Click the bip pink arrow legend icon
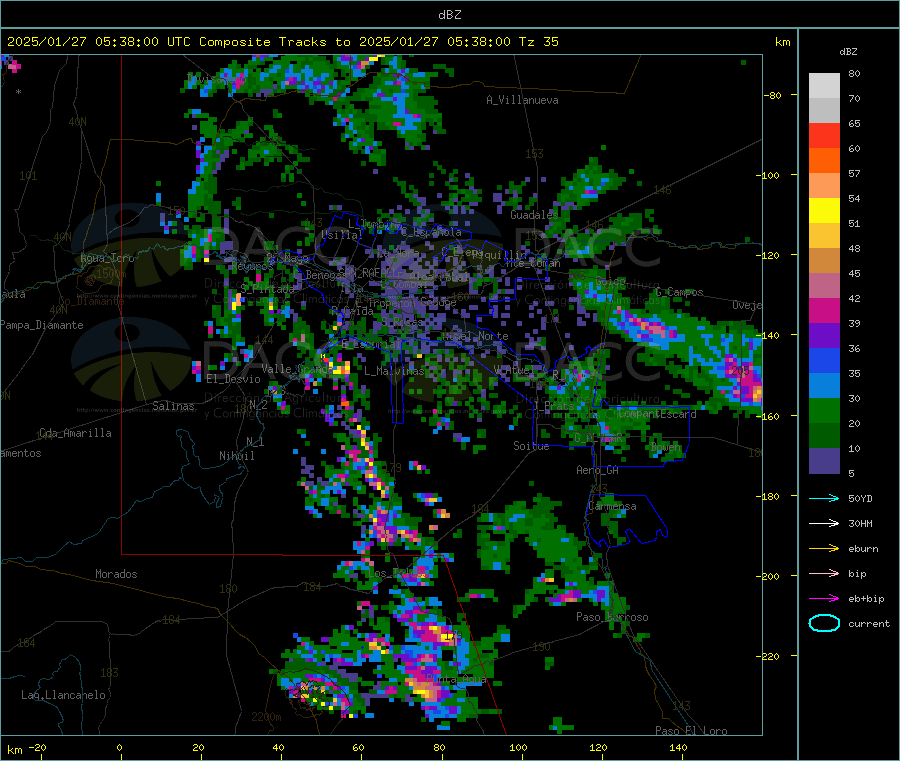 tap(824, 573)
